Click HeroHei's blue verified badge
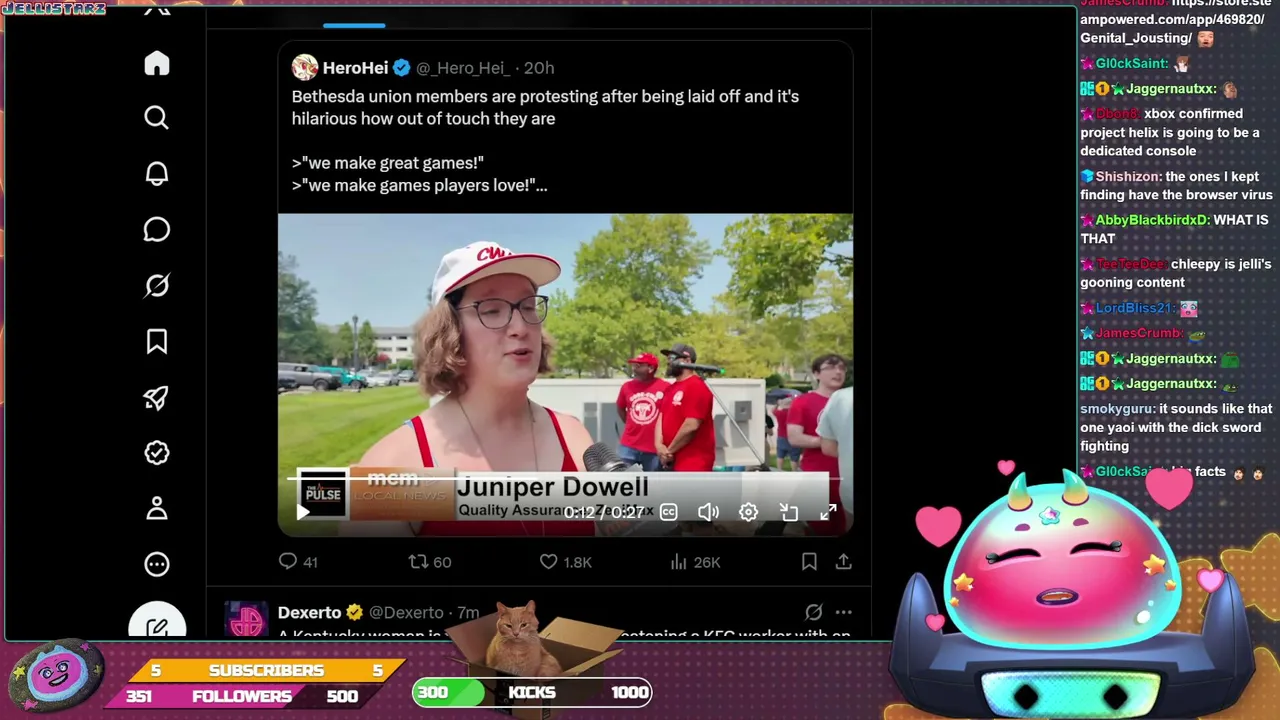The width and height of the screenshot is (1280, 720). (x=401, y=68)
